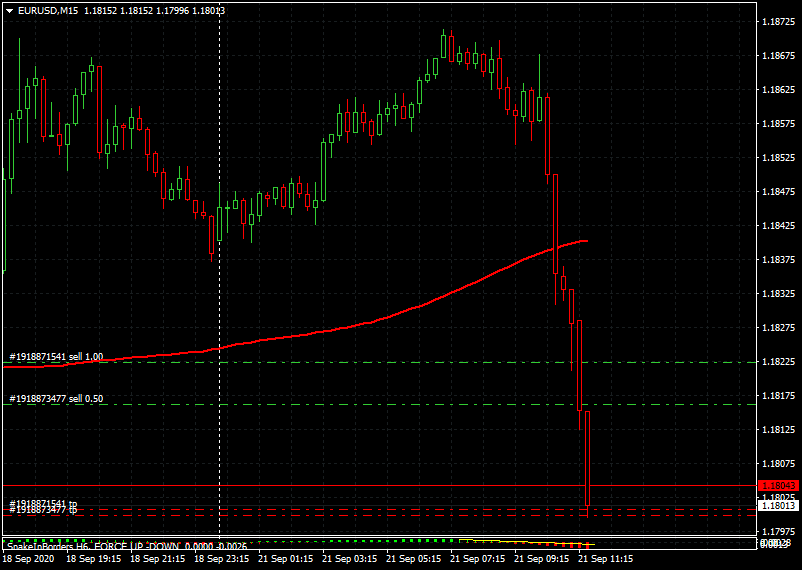Click the 21 Sep 05:15 time label
The width and height of the screenshot is (802, 570).
(x=414, y=559)
